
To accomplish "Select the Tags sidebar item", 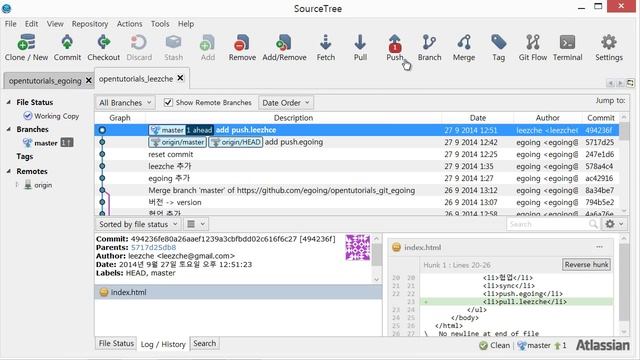I will (x=24, y=156).
